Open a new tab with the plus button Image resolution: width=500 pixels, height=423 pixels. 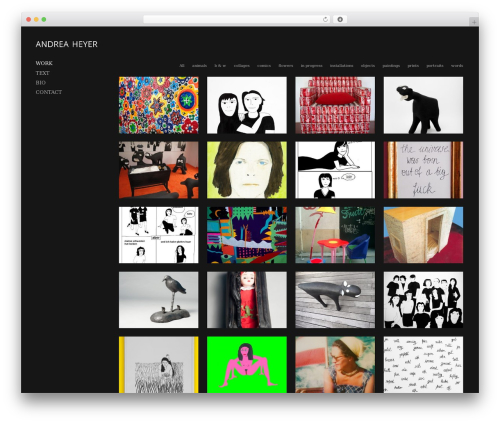474,22
